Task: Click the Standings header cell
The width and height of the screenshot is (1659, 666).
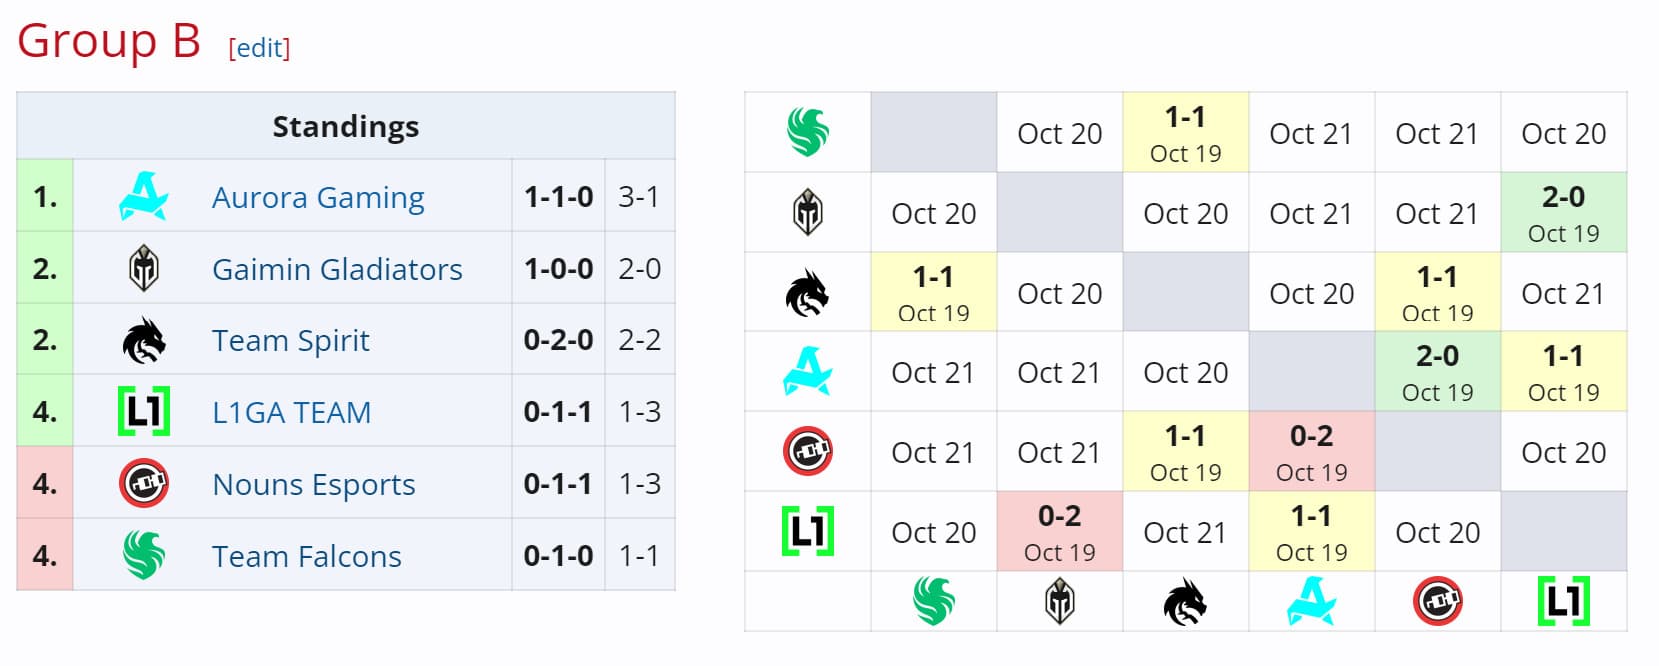Action: point(345,126)
